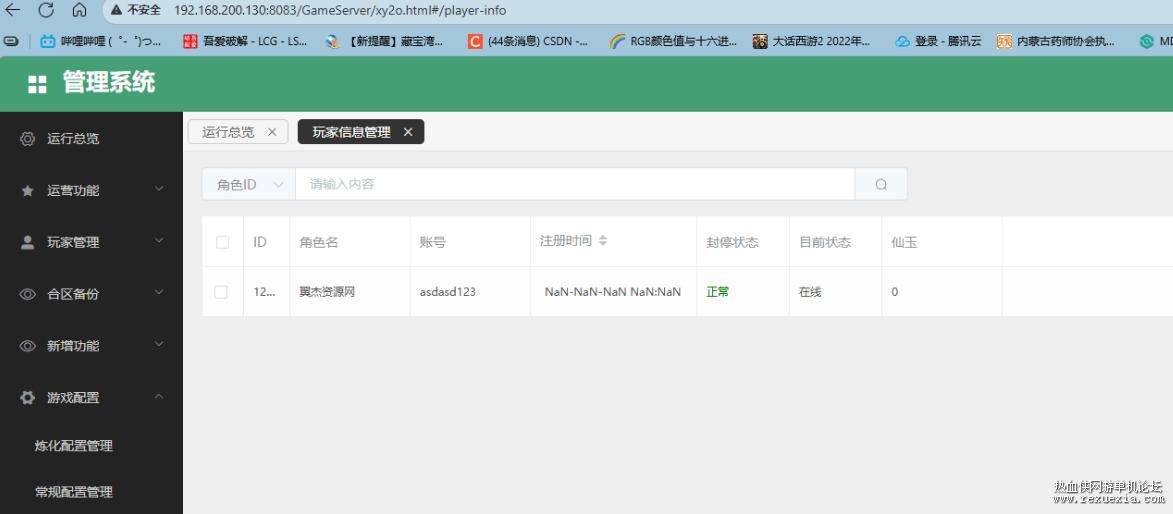Go back using the browser back arrow
This screenshot has height=514, width=1173.
tap(13, 10)
